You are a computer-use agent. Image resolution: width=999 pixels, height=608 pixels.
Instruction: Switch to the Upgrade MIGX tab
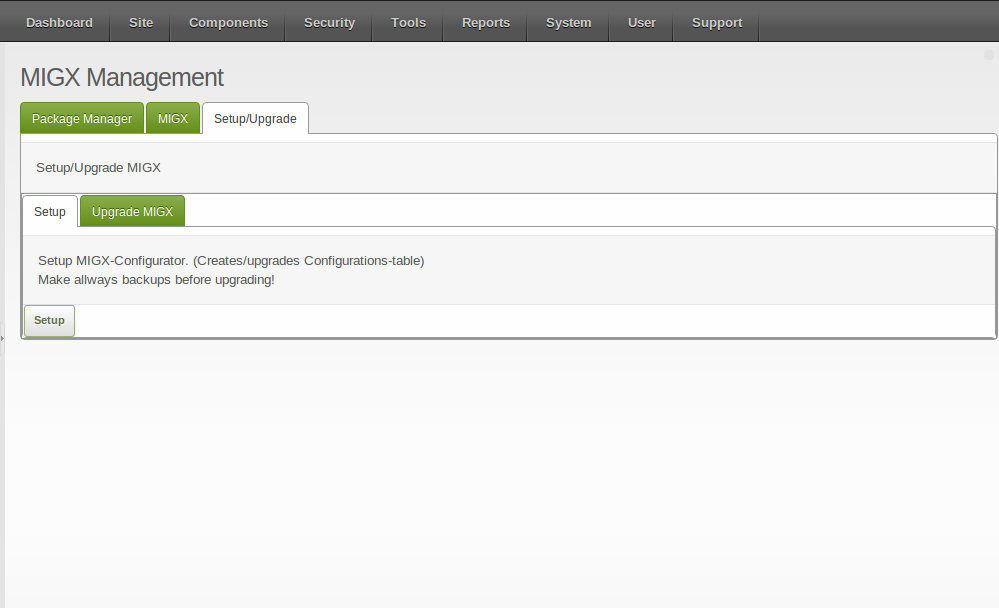point(133,212)
